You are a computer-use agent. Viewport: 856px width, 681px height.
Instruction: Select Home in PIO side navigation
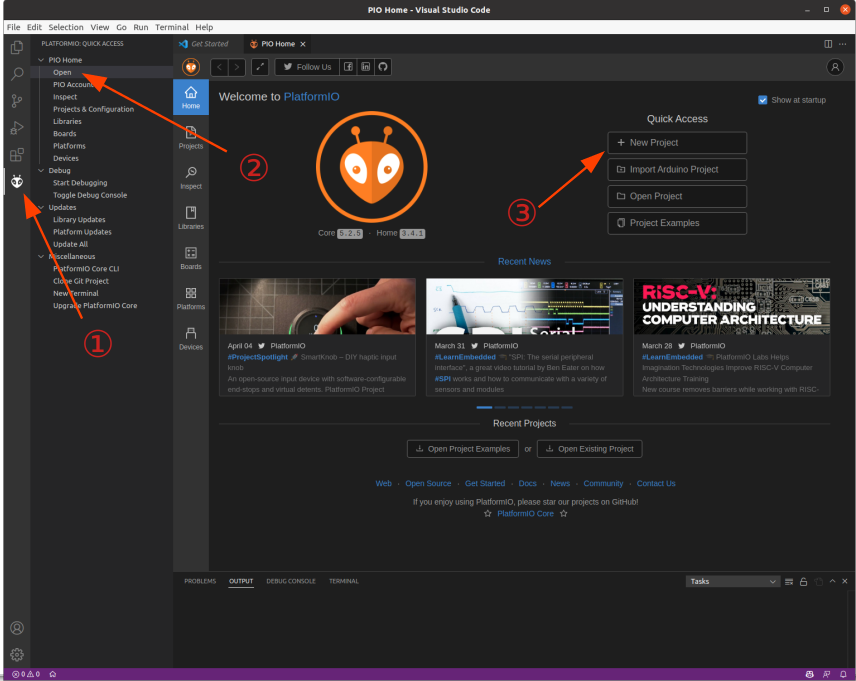tap(191, 97)
